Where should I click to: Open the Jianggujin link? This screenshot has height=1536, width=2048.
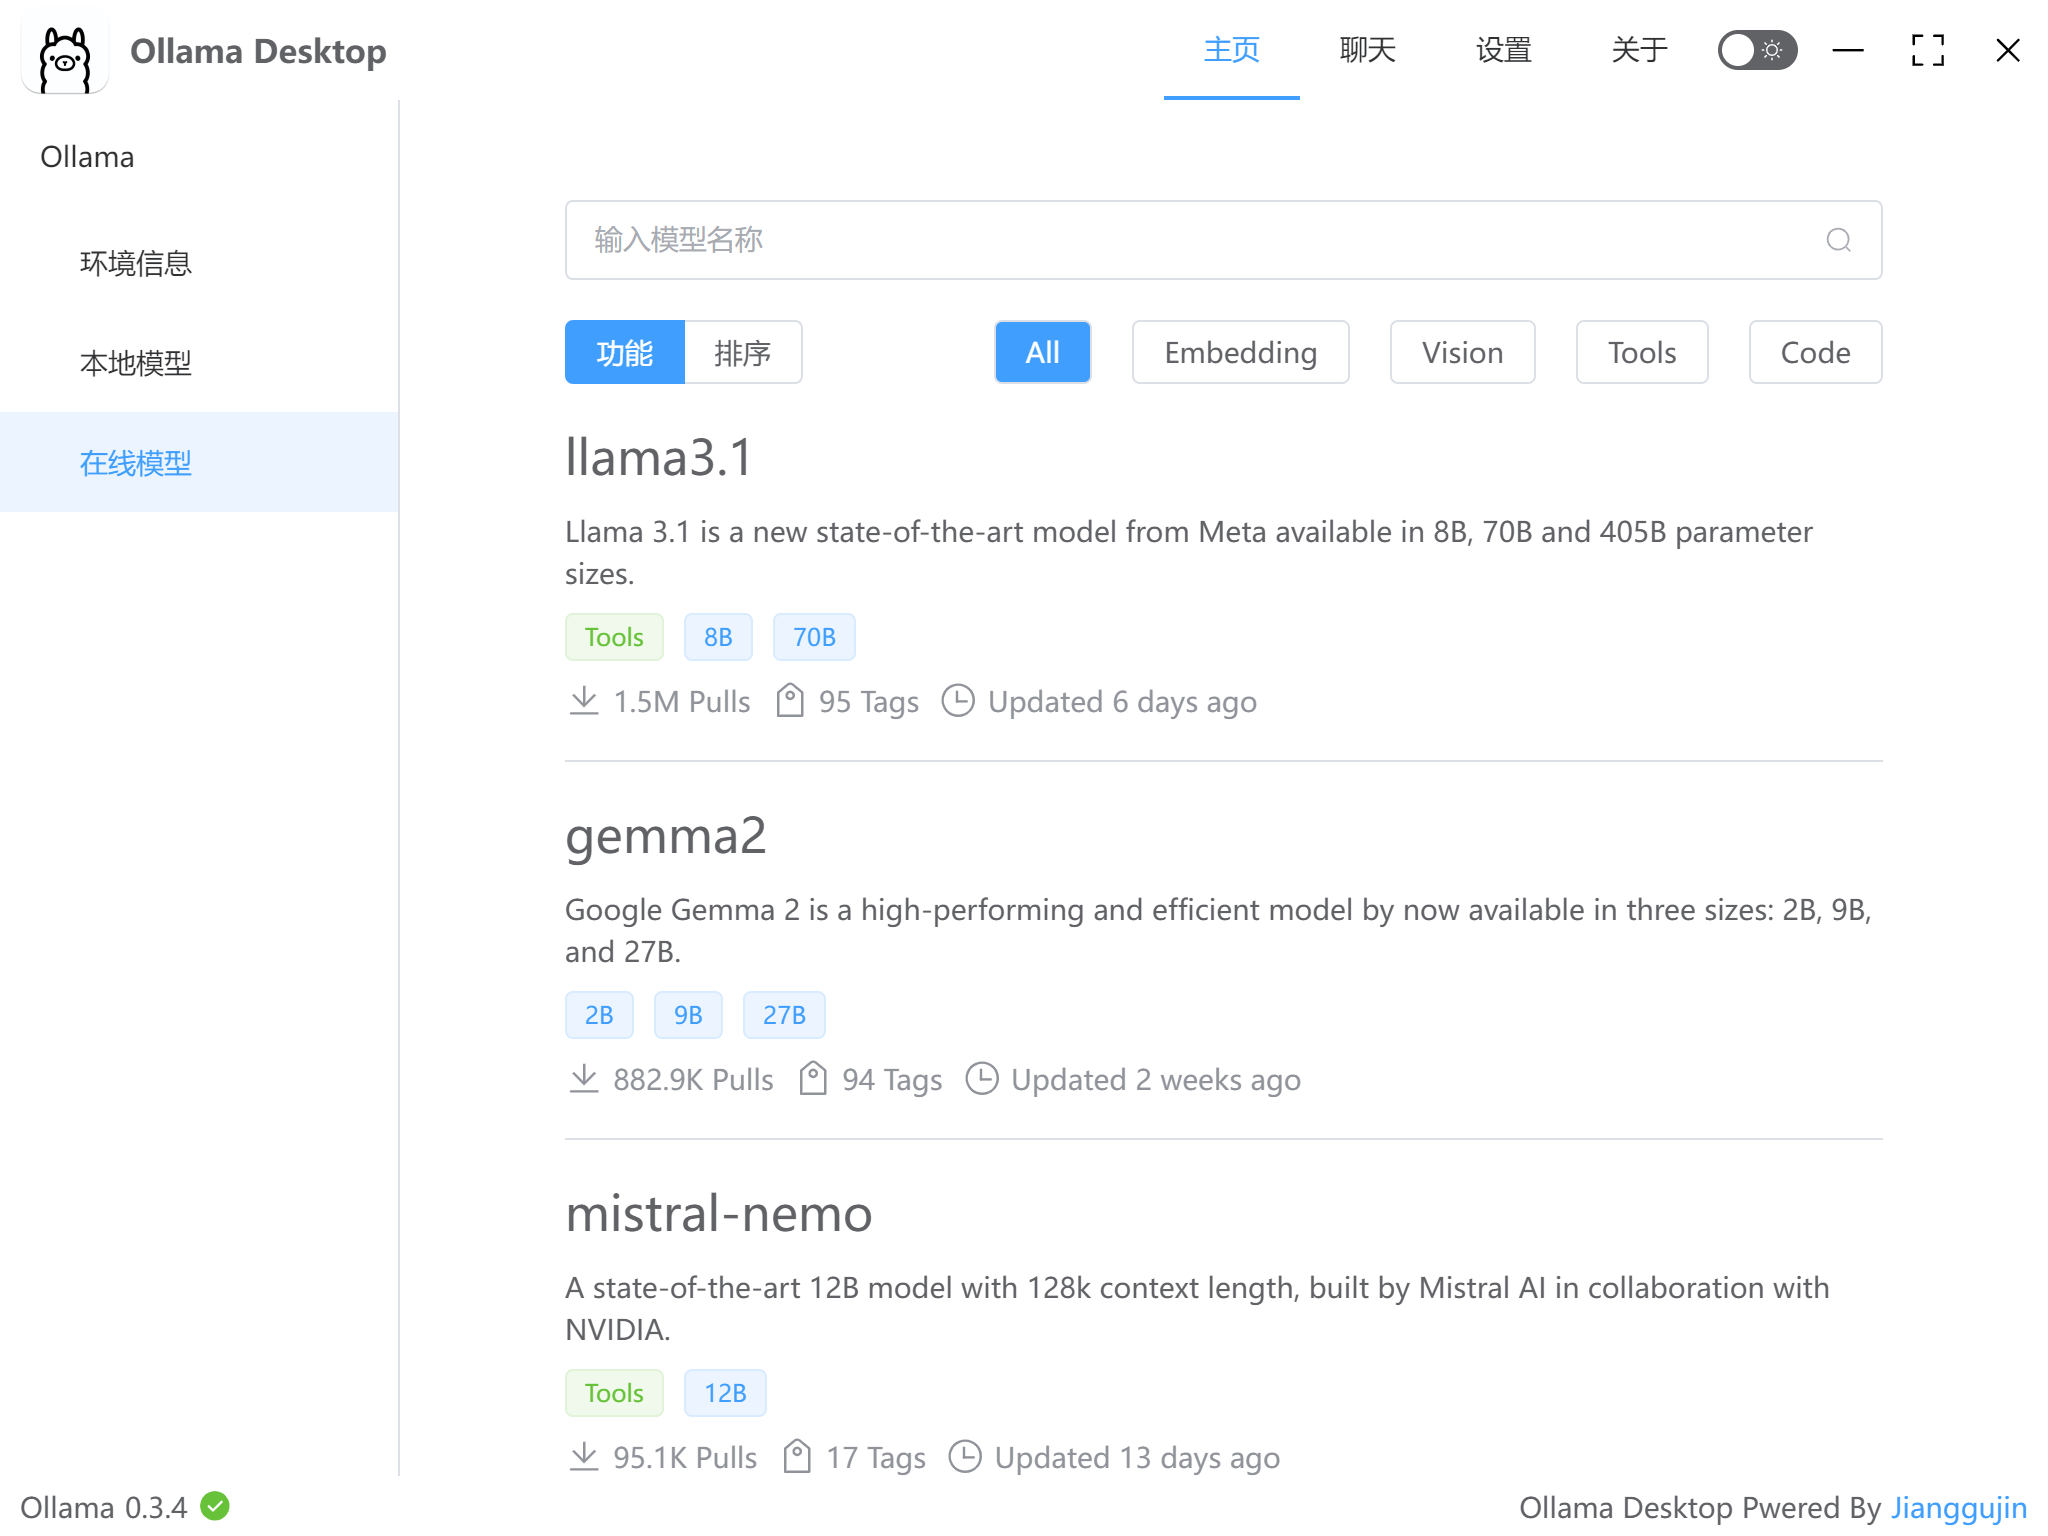(x=1959, y=1507)
